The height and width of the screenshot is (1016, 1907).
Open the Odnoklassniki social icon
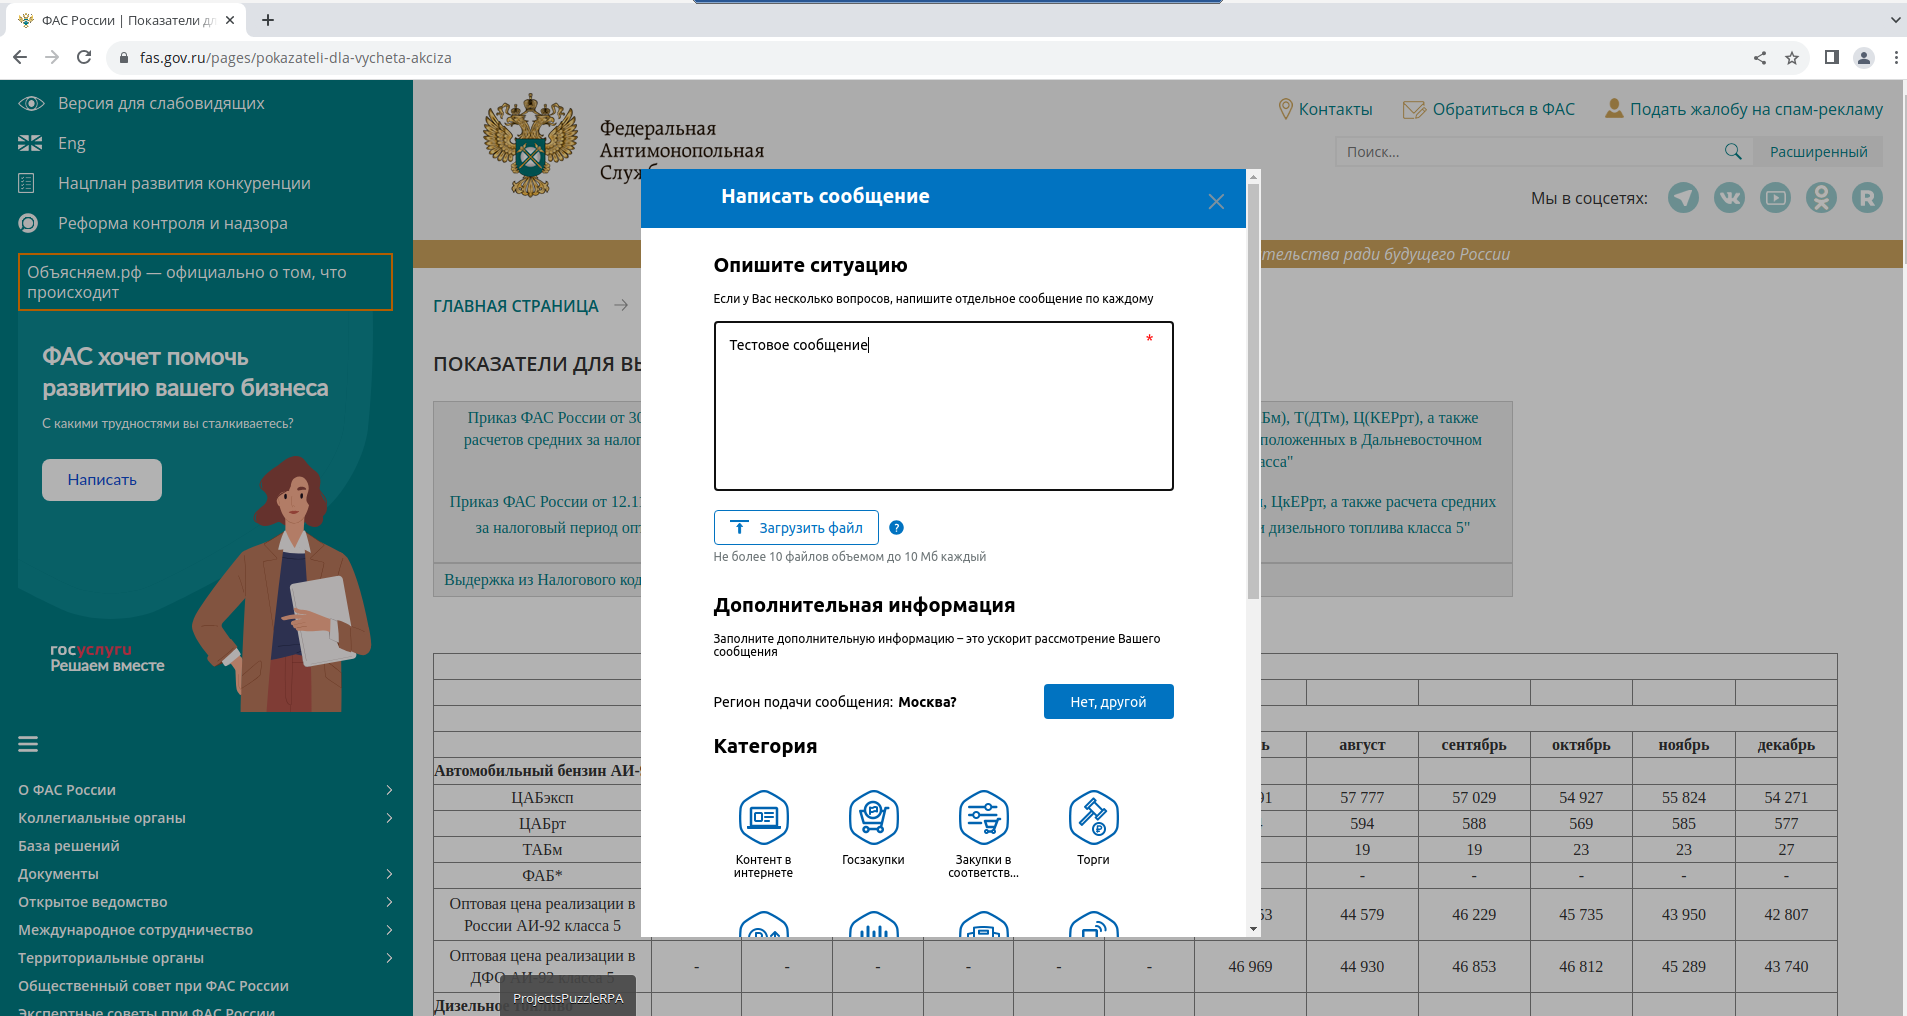click(x=1821, y=198)
